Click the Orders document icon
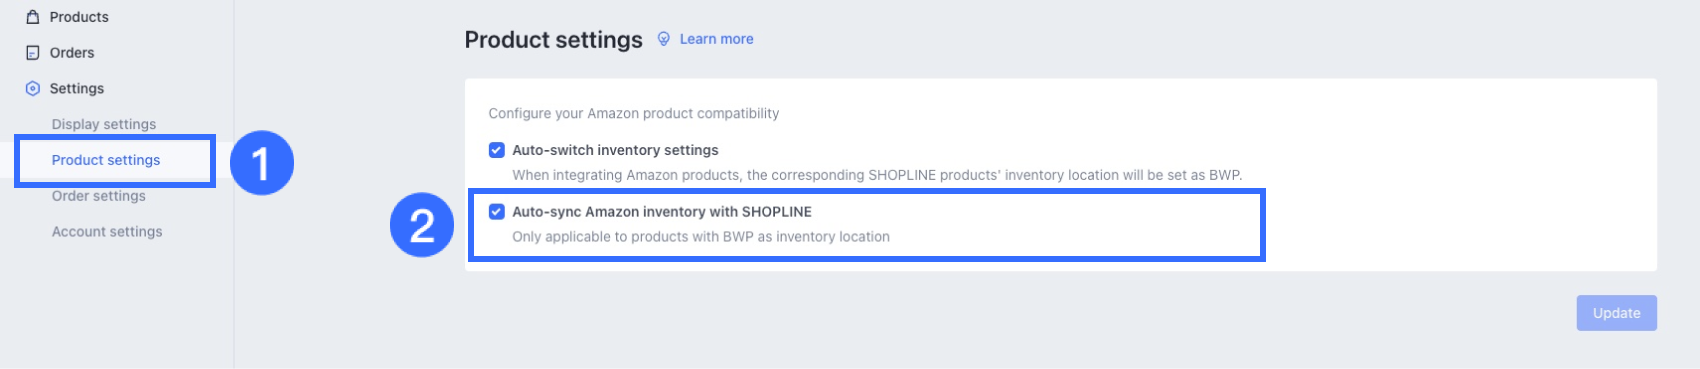Screen dimensions: 1700x369 [32, 53]
